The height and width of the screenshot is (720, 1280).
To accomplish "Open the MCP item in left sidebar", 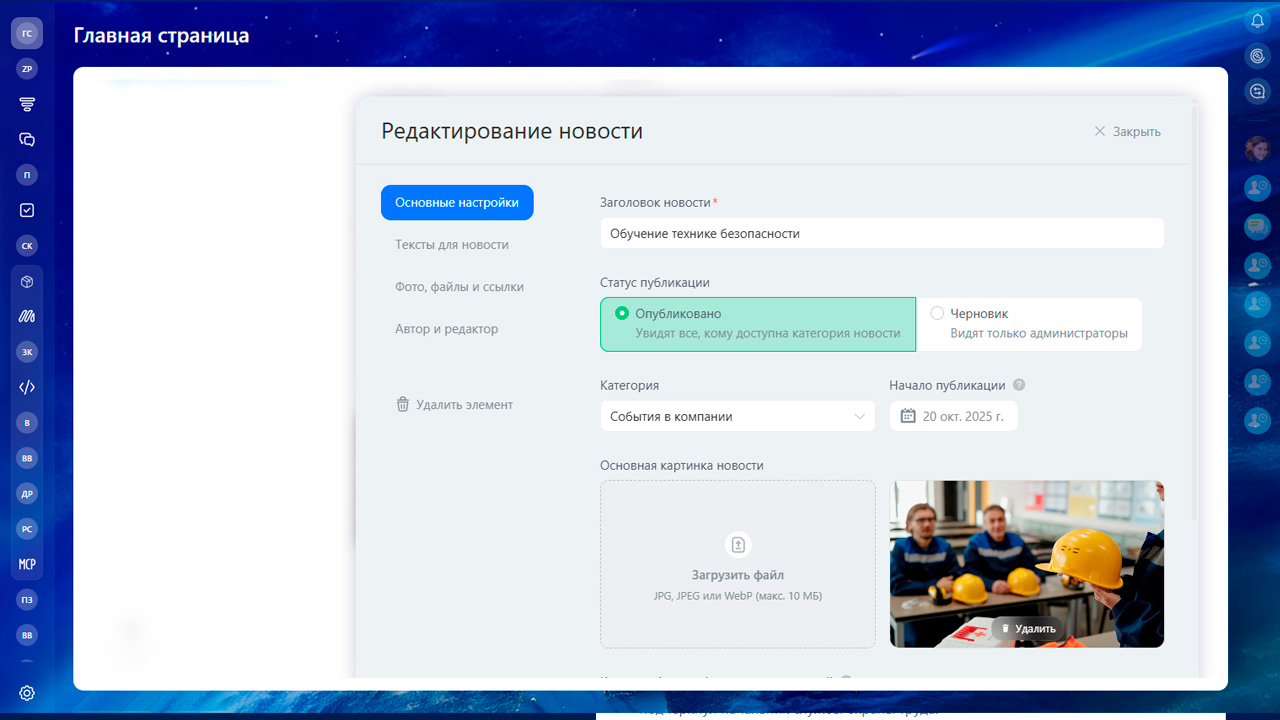I will 27,564.
